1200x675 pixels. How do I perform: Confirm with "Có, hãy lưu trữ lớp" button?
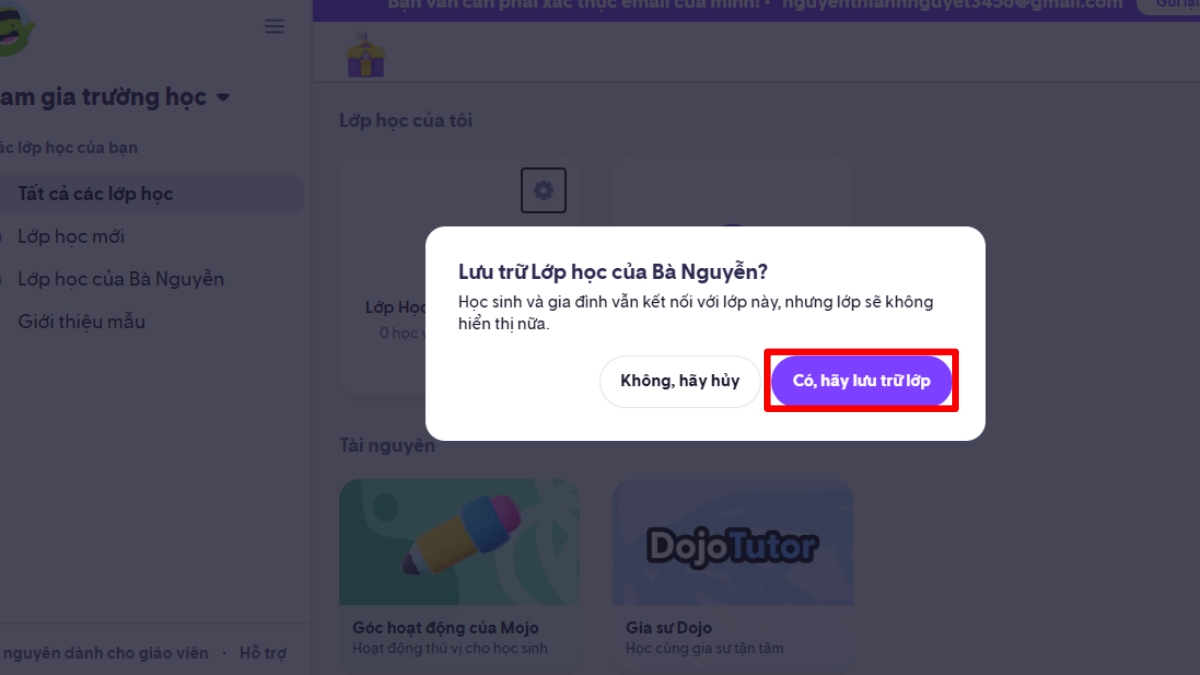click(x=861, y=381)
